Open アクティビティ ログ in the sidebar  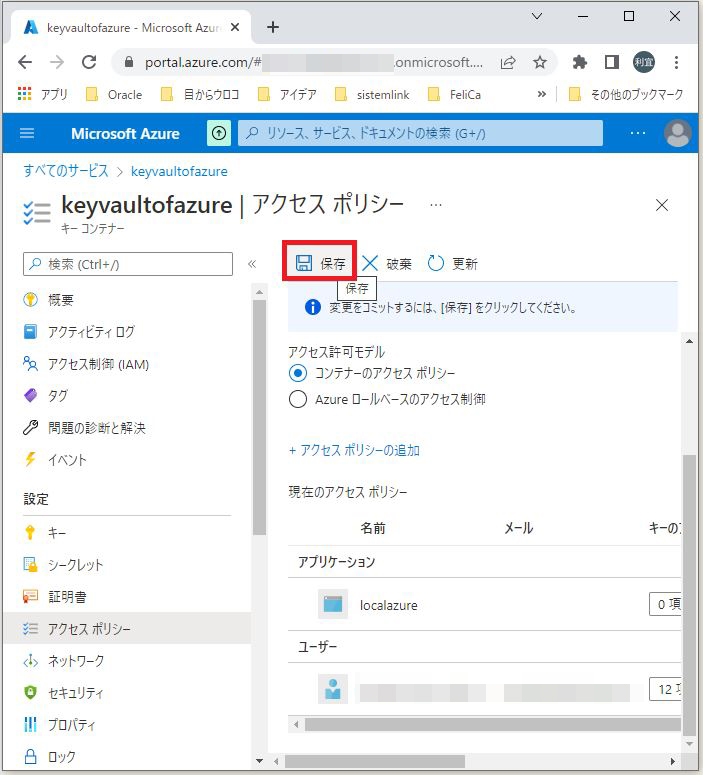tap(91, 332)
